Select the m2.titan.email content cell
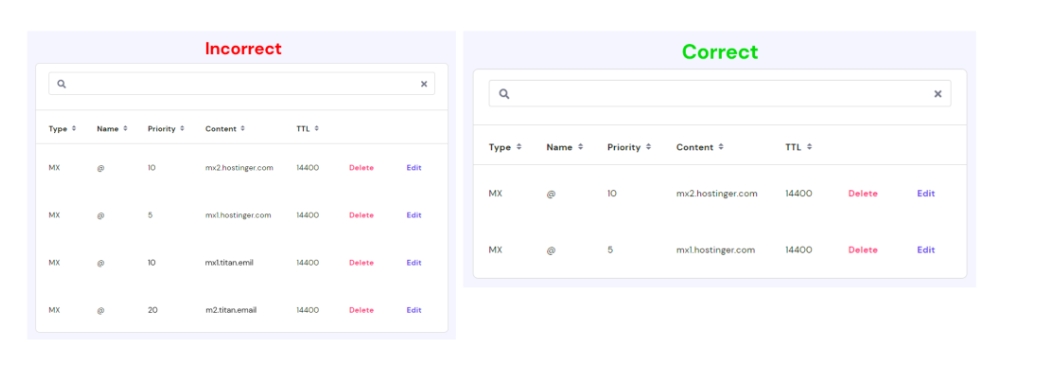The height and width of the screenshot is (379, 1060). point(231,310)
